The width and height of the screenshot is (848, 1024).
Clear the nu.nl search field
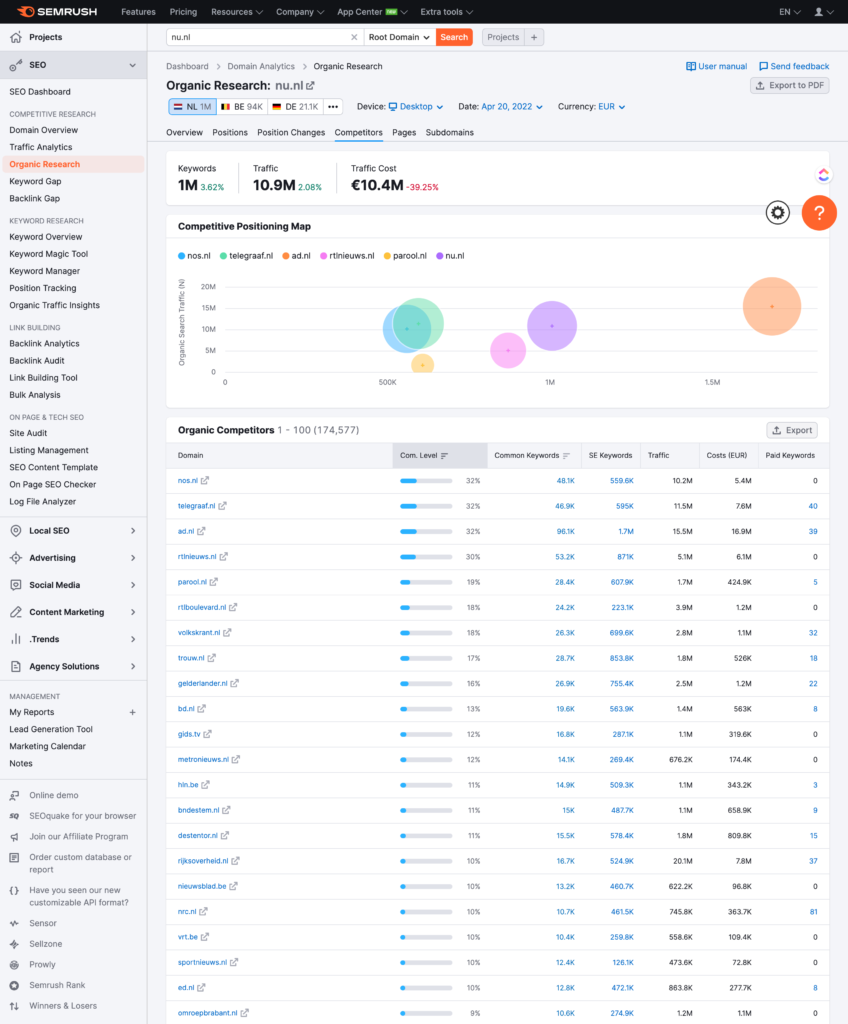[x=354, y=37]
